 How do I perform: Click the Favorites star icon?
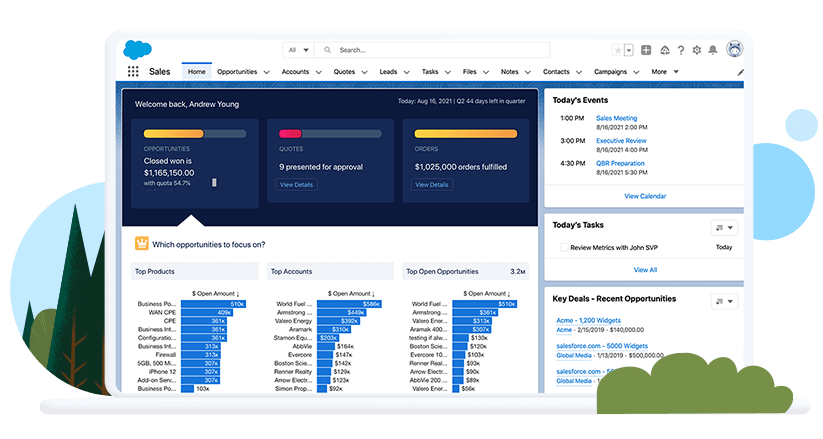[617, 50]
